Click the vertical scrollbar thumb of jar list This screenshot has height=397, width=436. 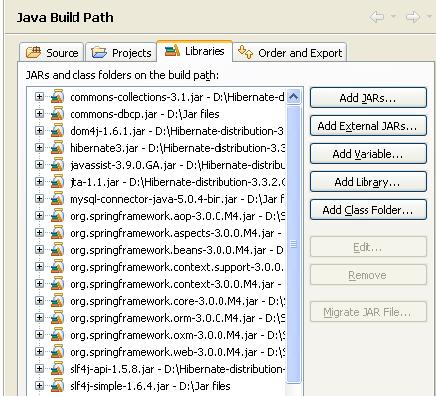pyautogui.click(x=294, y=244)
